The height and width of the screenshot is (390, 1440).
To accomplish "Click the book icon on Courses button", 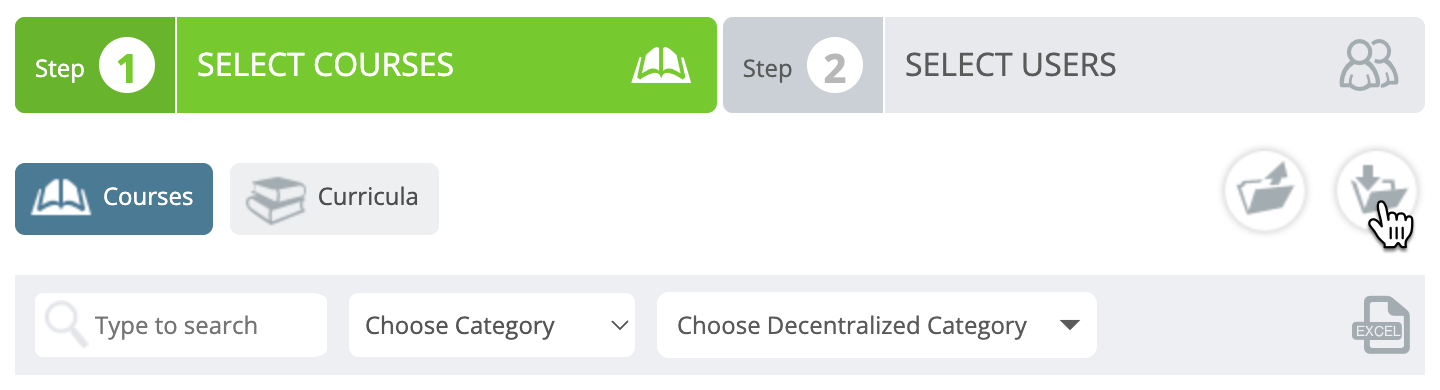I will click(62, 198).
